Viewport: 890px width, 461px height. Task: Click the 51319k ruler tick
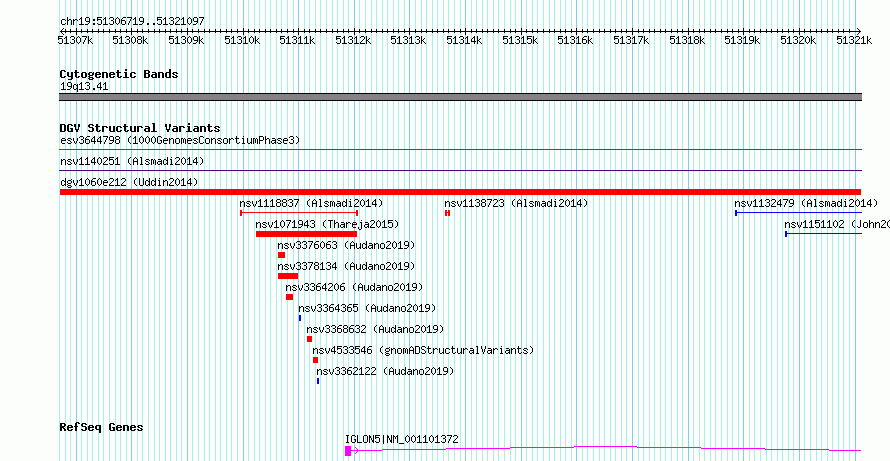pos(744,40)
